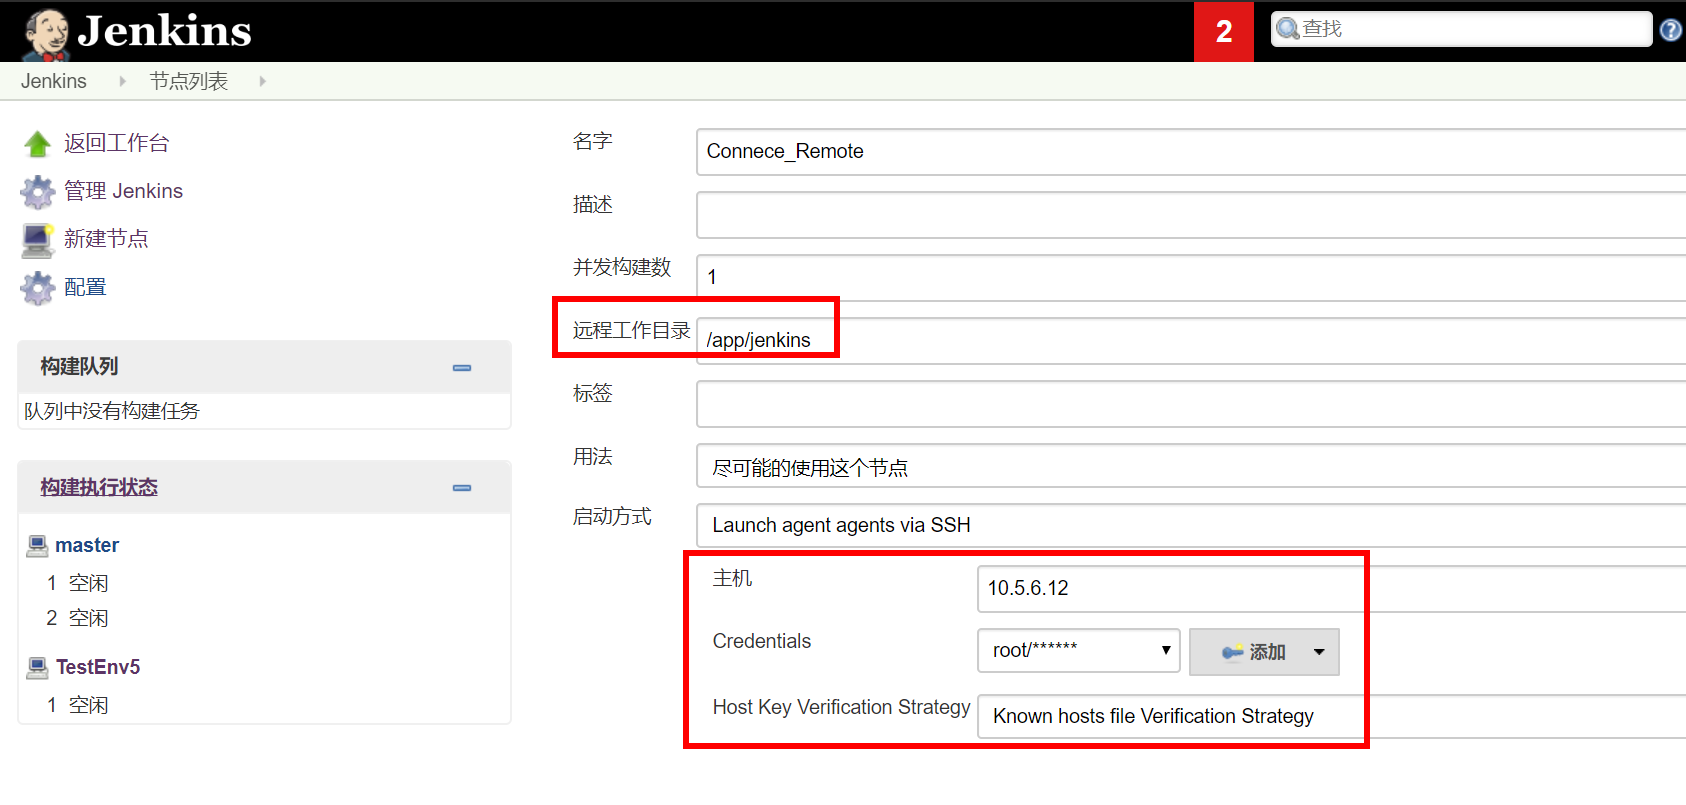
Task: Click the Credentials label
Action: coord(762,641)
